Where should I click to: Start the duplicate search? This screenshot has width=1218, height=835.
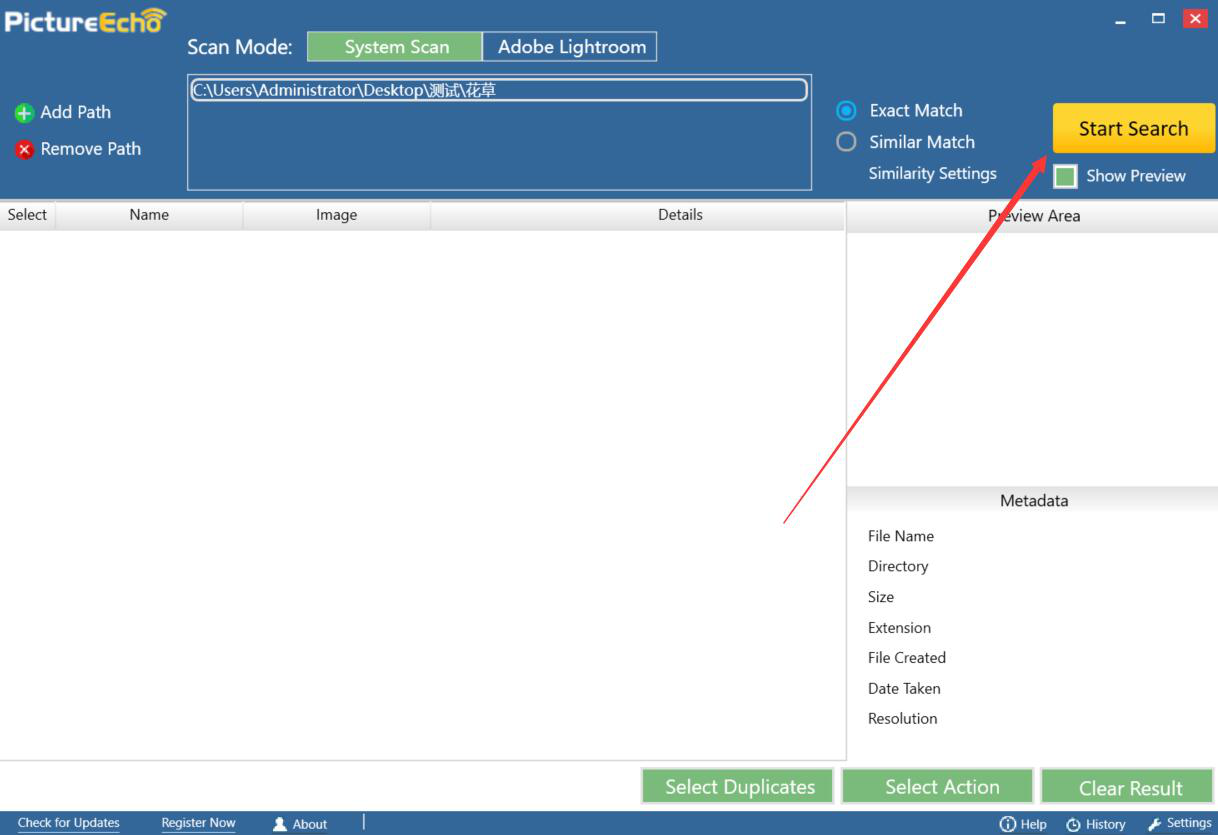[x=1134, y=128]
